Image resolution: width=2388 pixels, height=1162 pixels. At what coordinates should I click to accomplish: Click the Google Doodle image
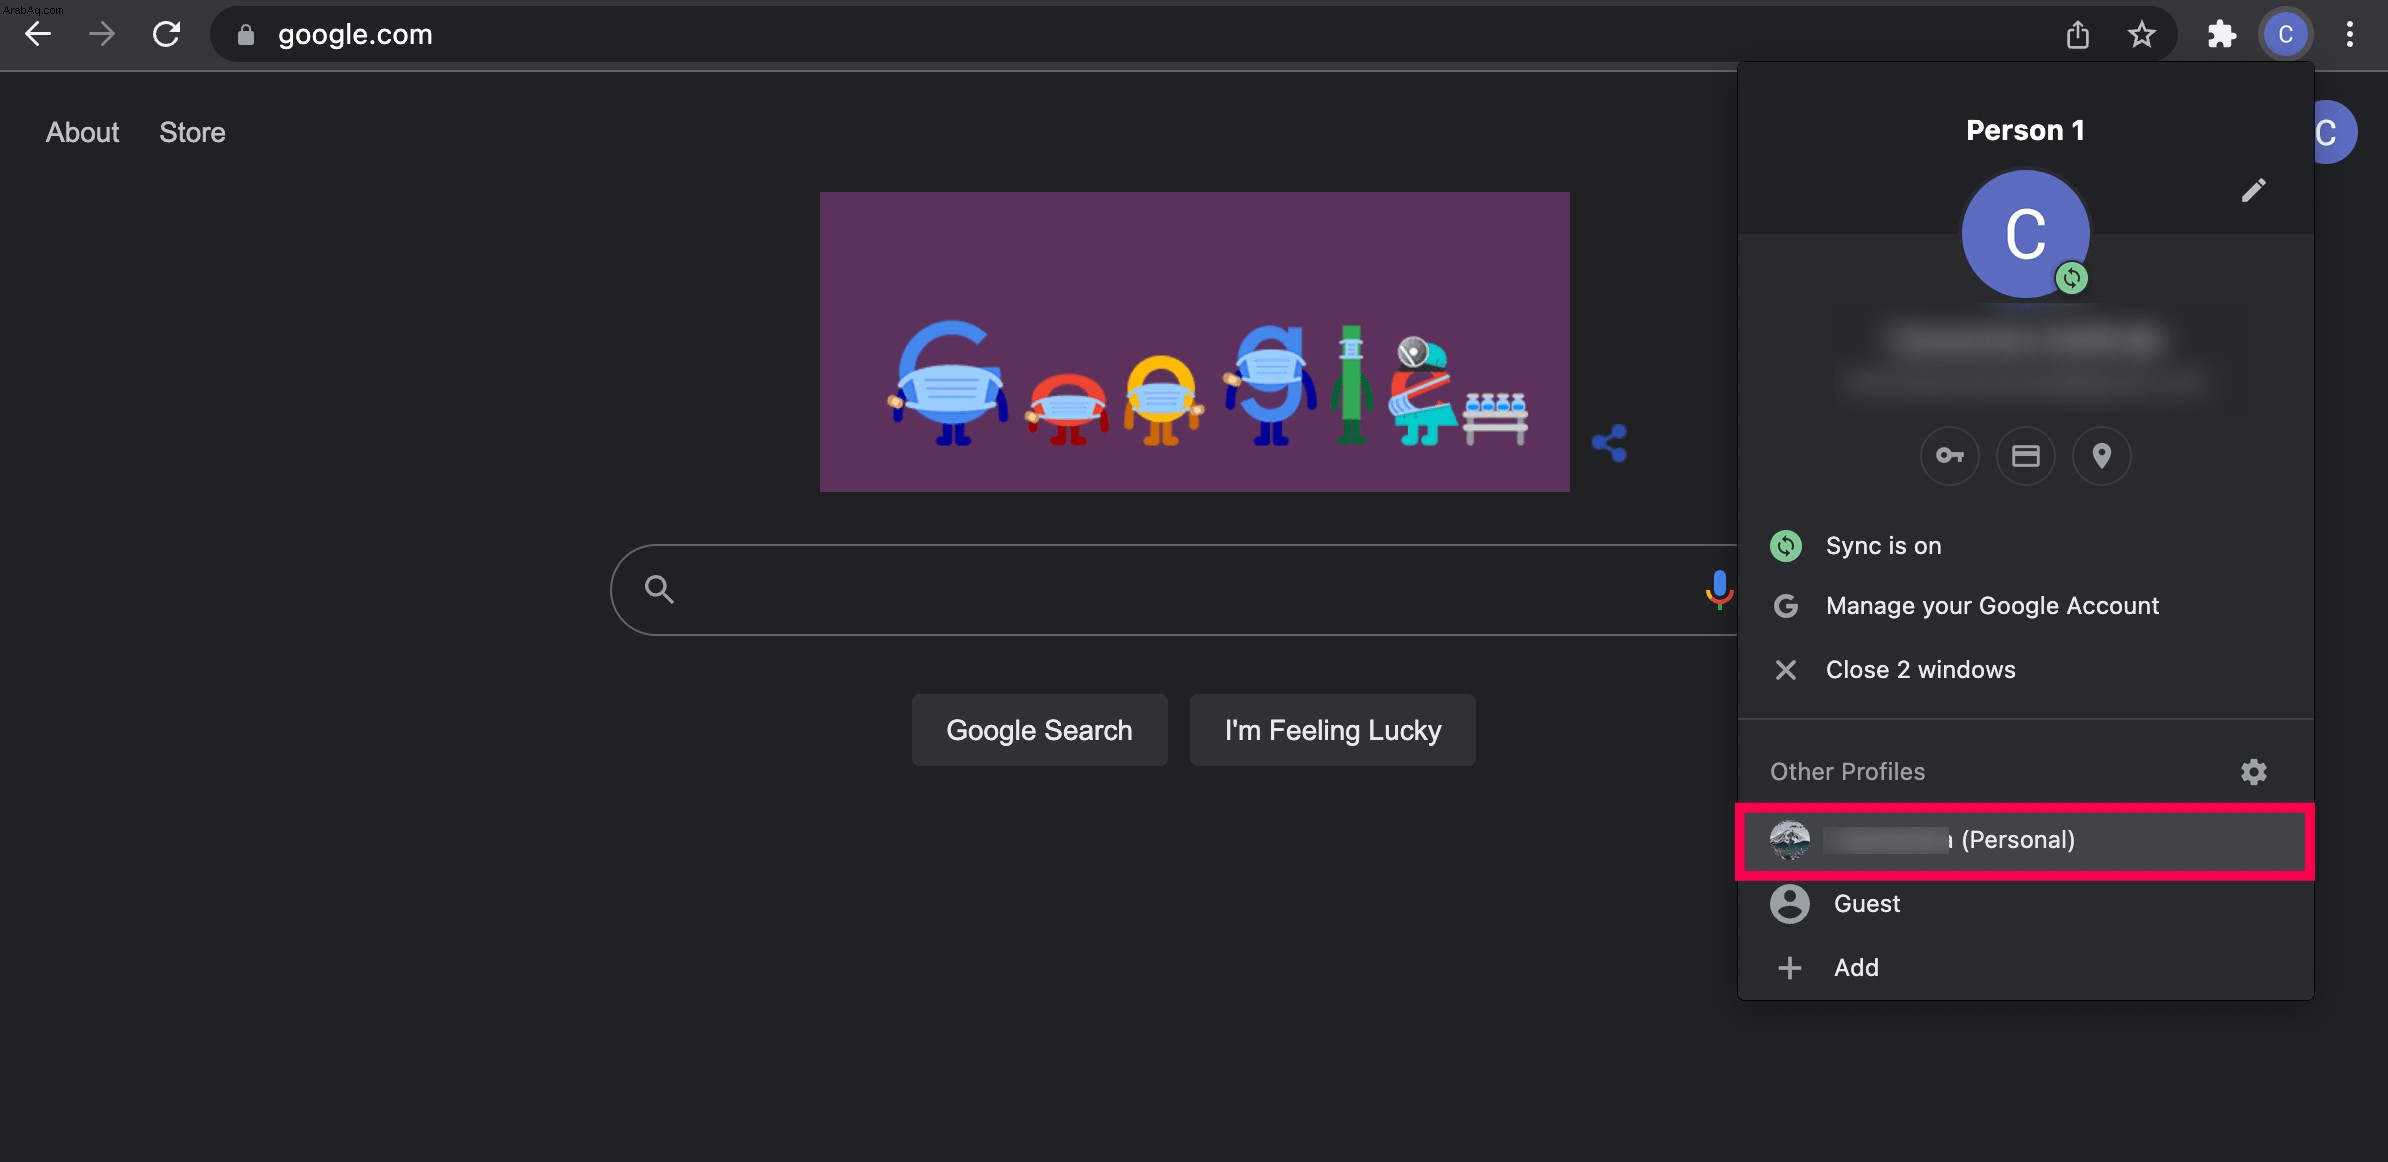pos(1194,341)
